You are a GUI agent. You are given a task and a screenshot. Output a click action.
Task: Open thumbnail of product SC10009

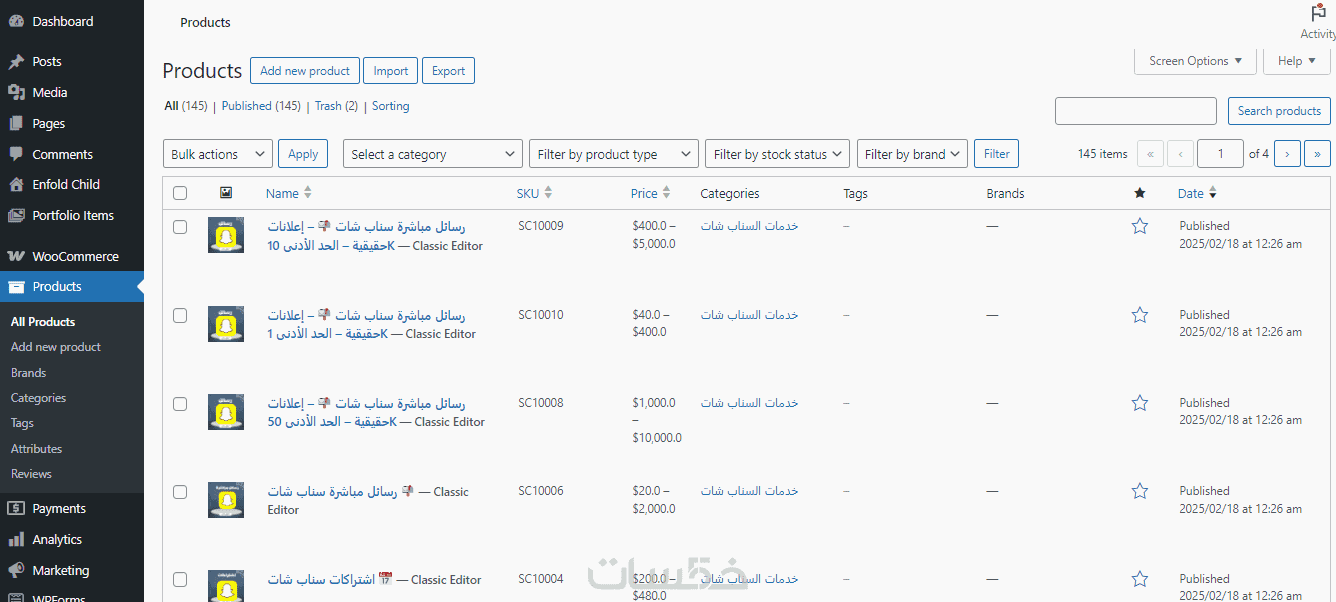pos(226,235)
